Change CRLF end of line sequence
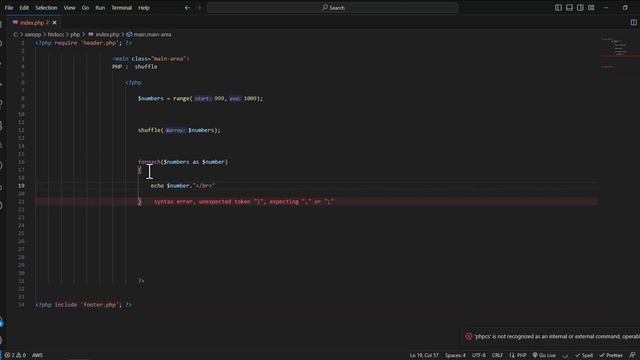Screen dimensions: 640x360 [497, 355]
